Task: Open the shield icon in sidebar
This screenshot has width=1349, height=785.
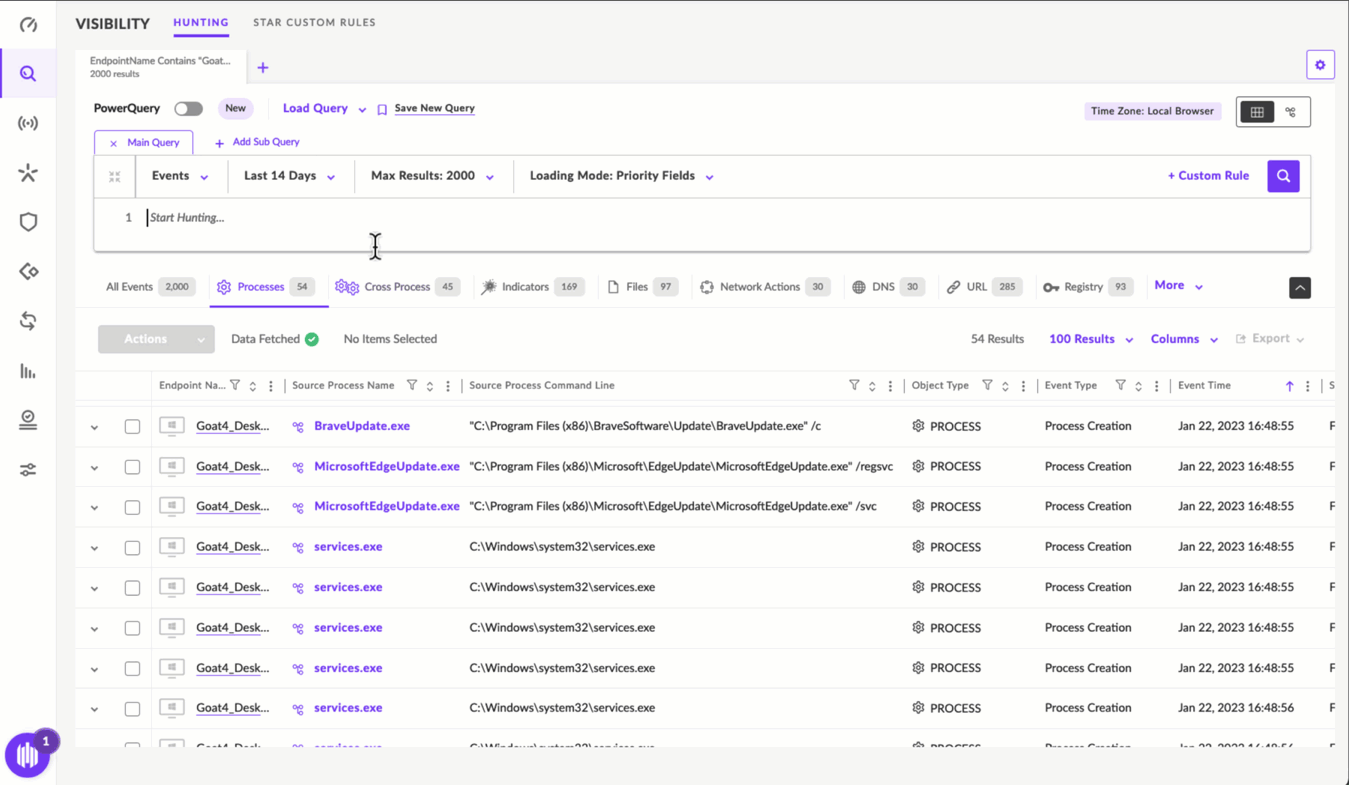Action: [28, 222]
